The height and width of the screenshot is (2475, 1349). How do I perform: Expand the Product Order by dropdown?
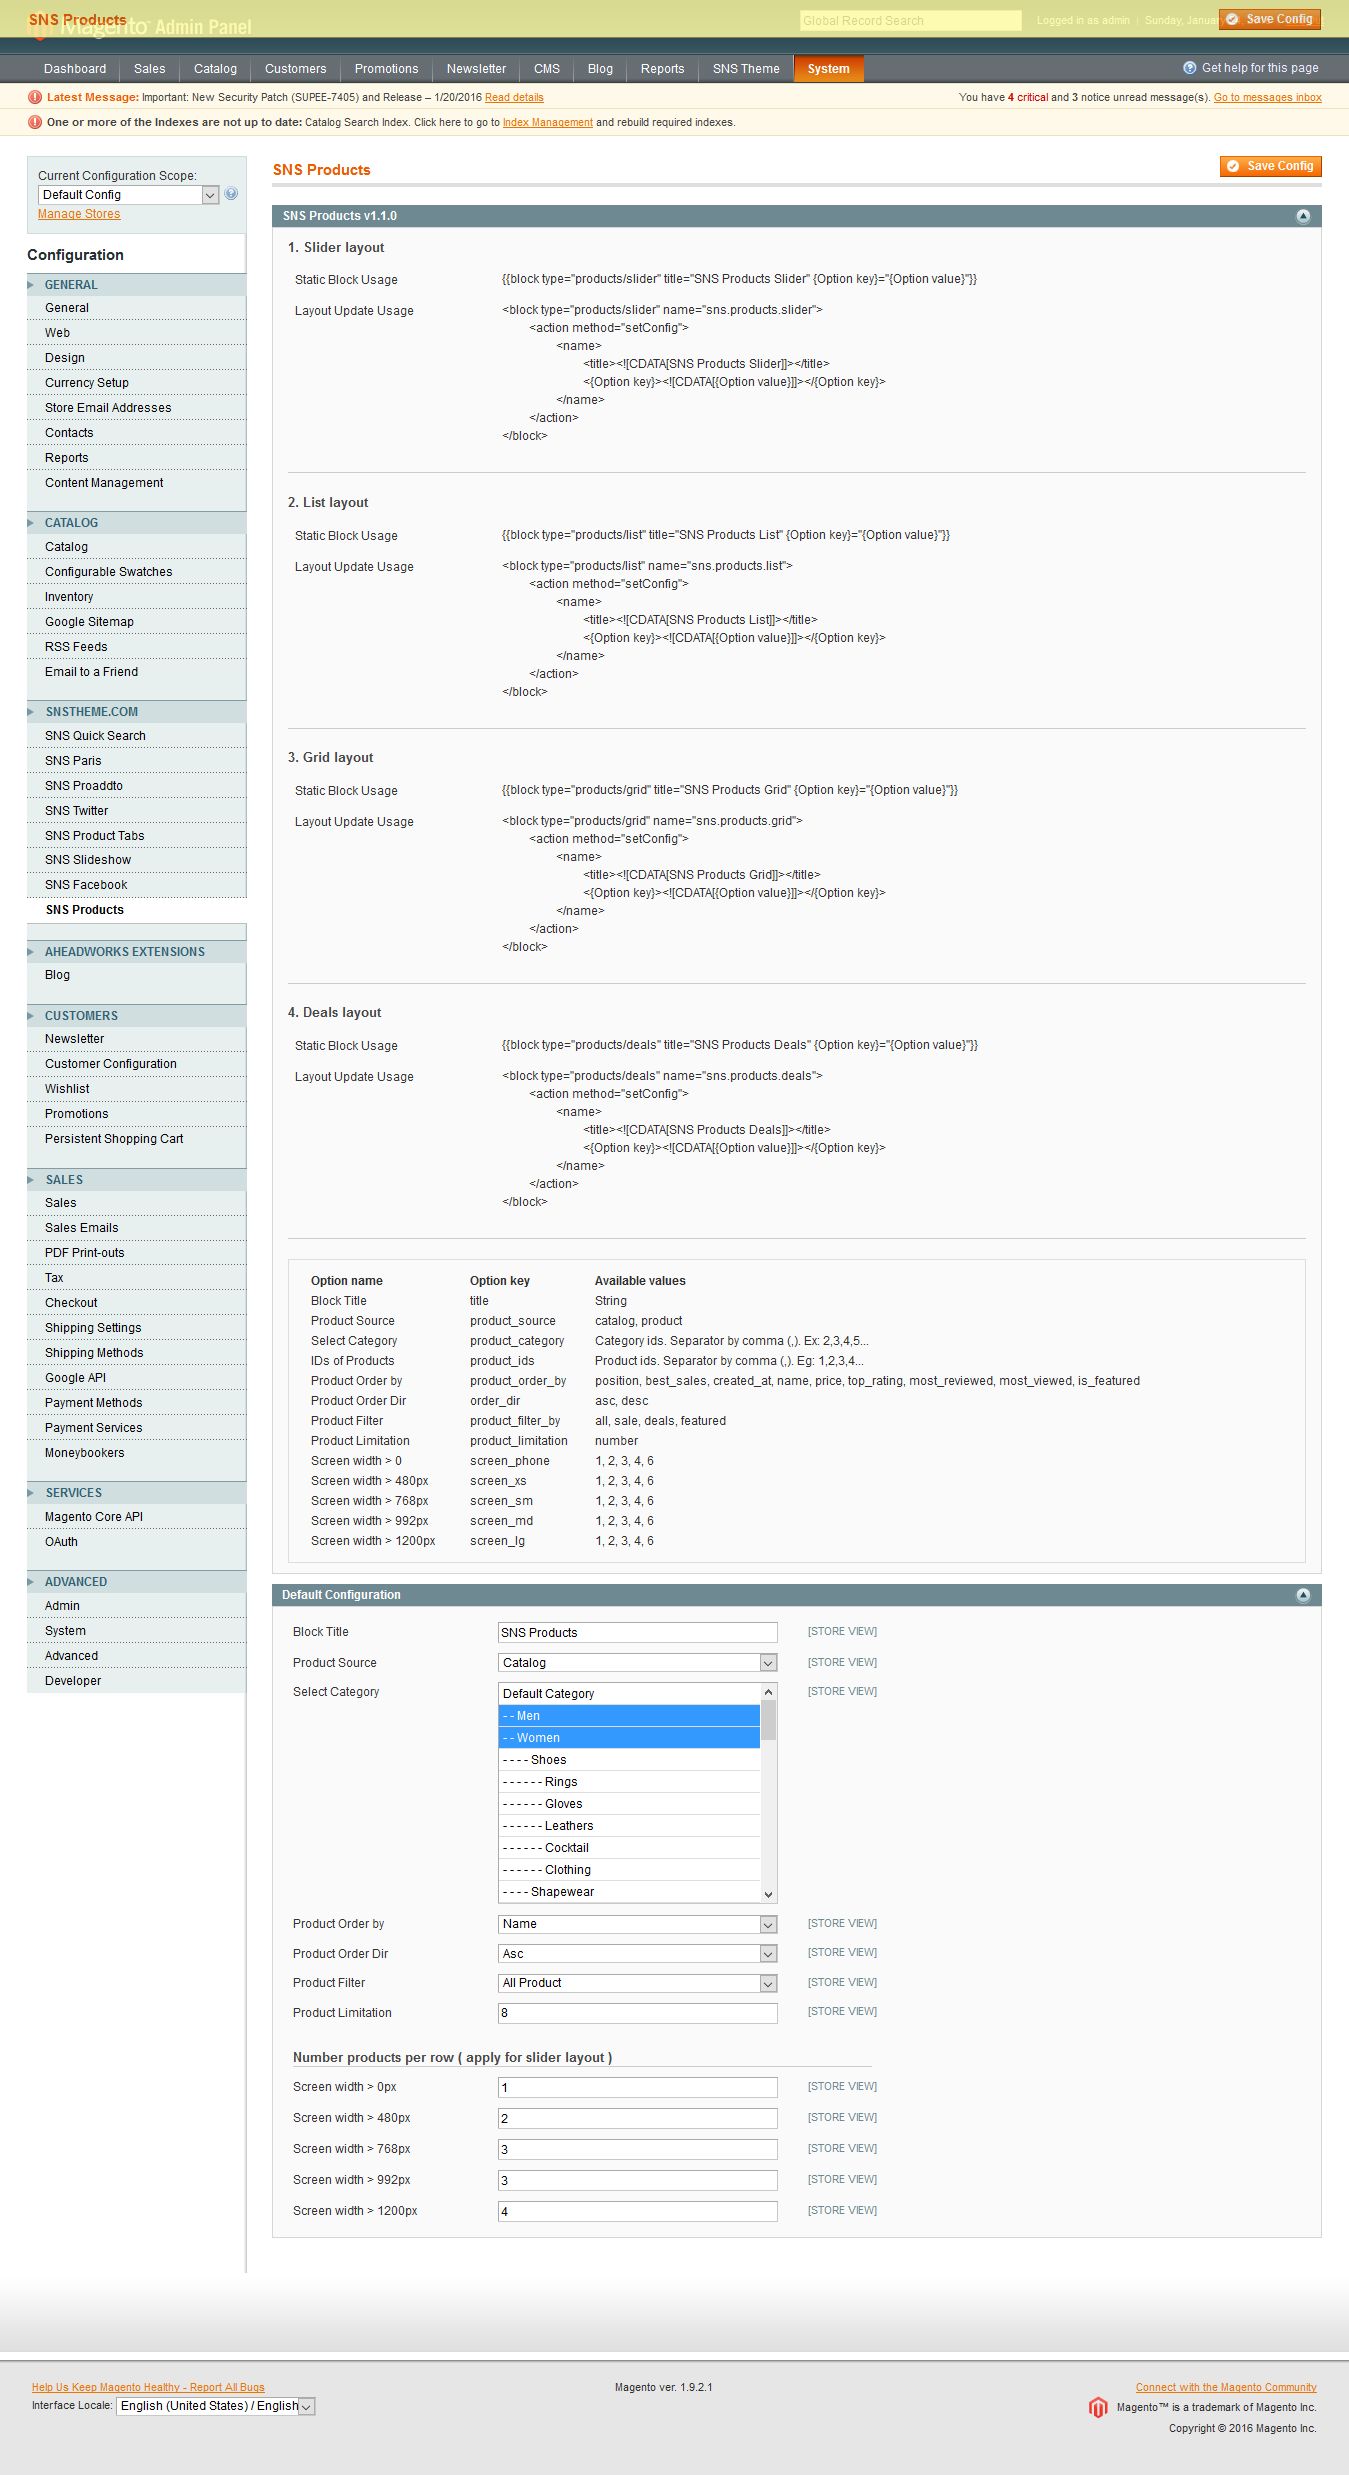click(x=637, y=1924)
